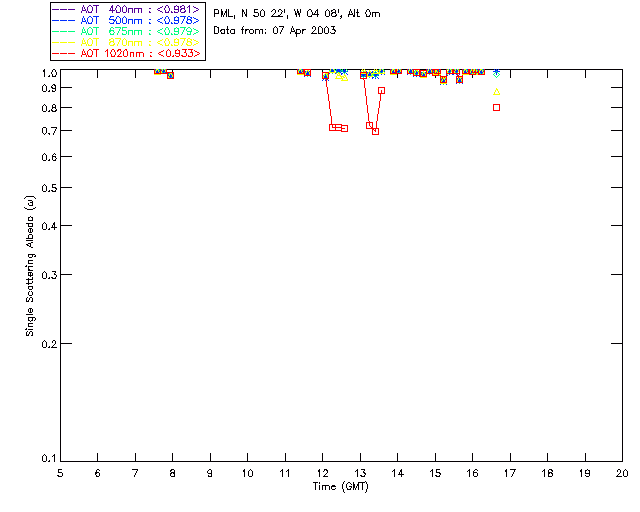Select the red square marker at 0.88 after 13
The width and height of the screenshot is (640, 512).
[x=382, y=91]
